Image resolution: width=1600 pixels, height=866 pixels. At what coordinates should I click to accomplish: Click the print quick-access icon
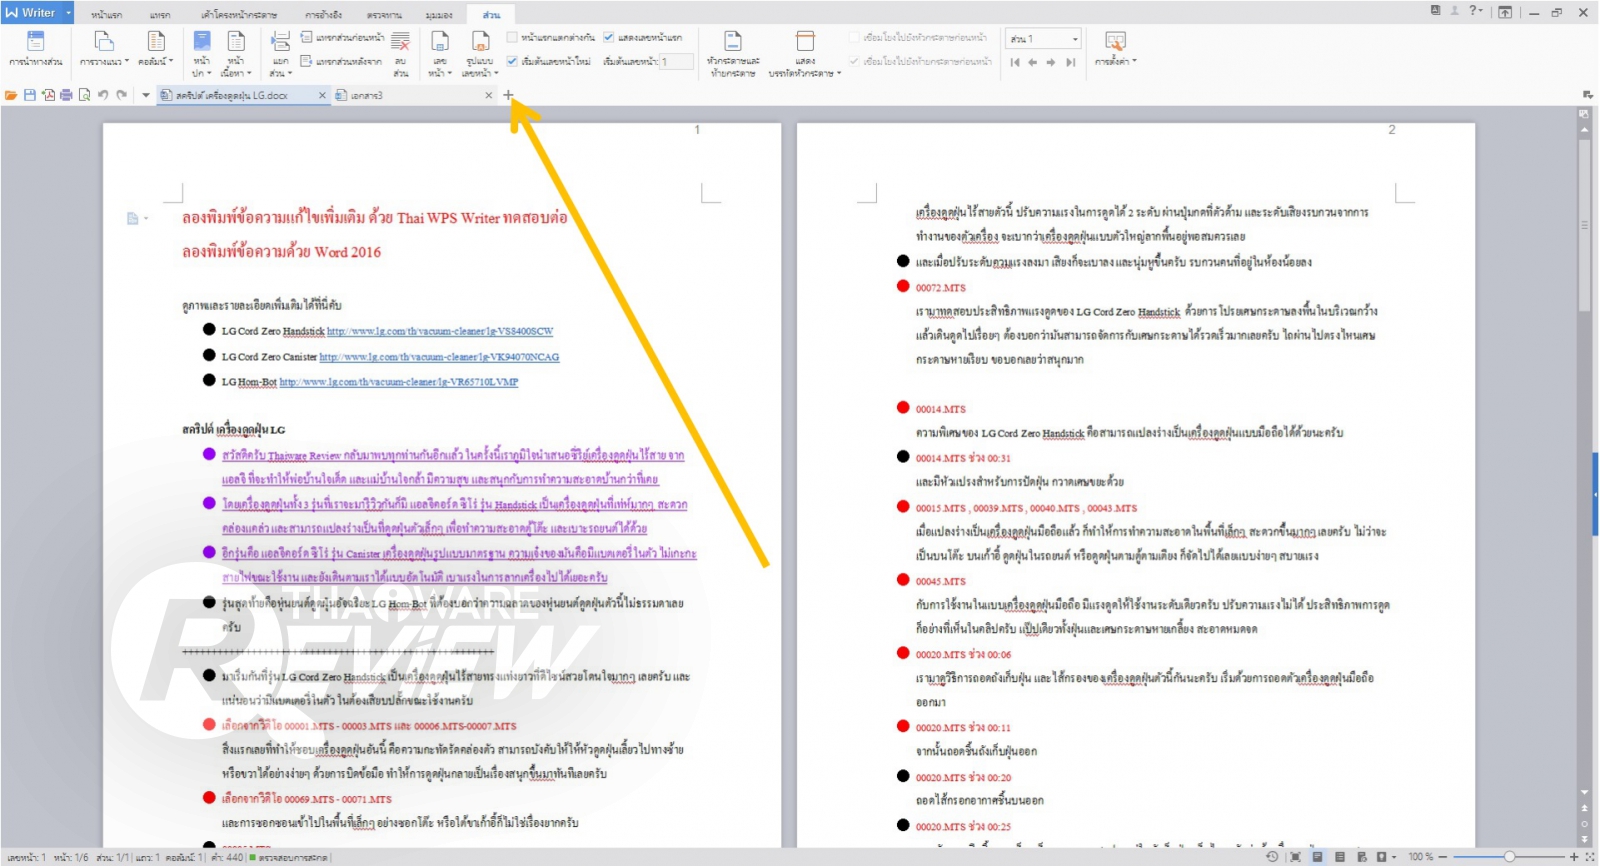66,95
